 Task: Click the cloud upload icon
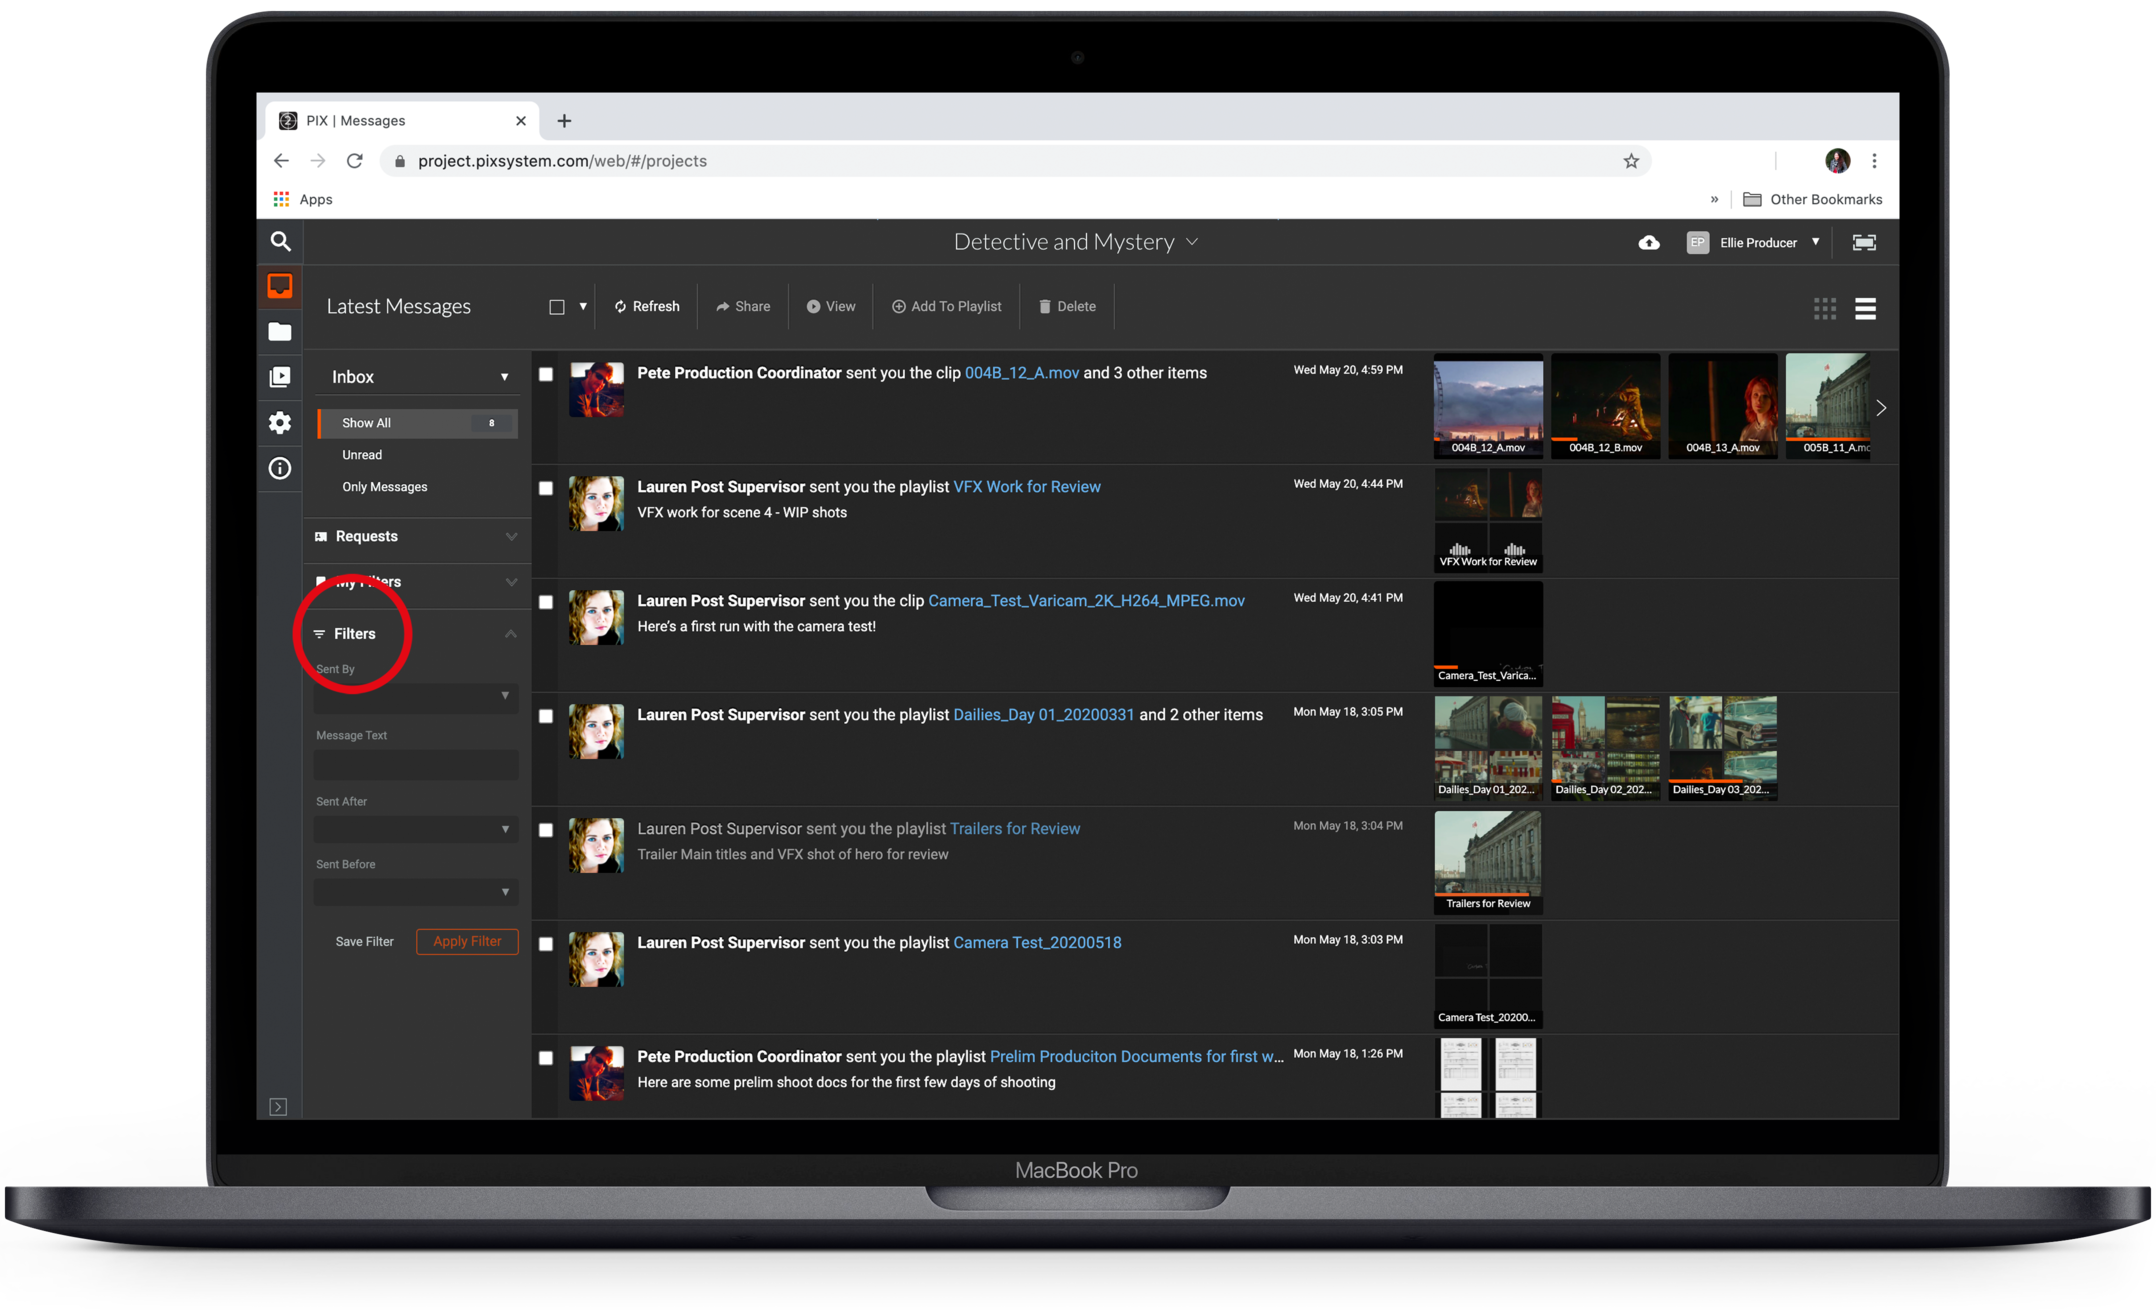click(1649, 243)
